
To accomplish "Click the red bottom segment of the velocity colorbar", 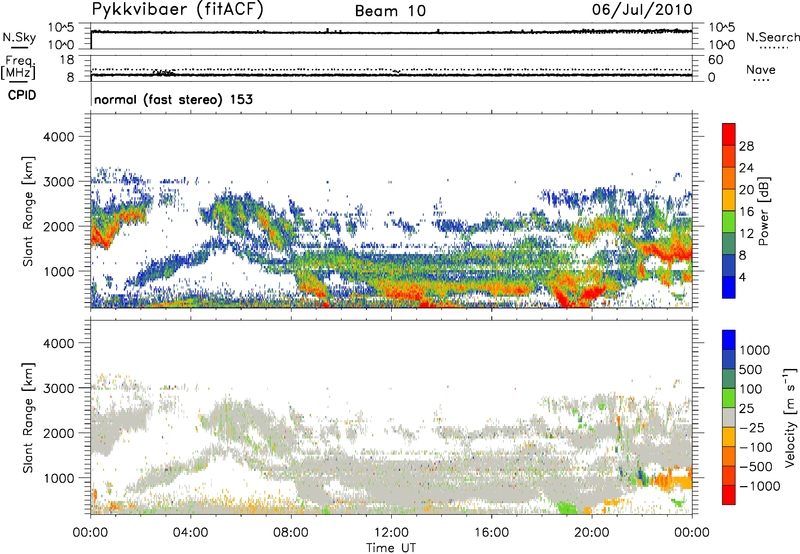I will tap(729, 495).
